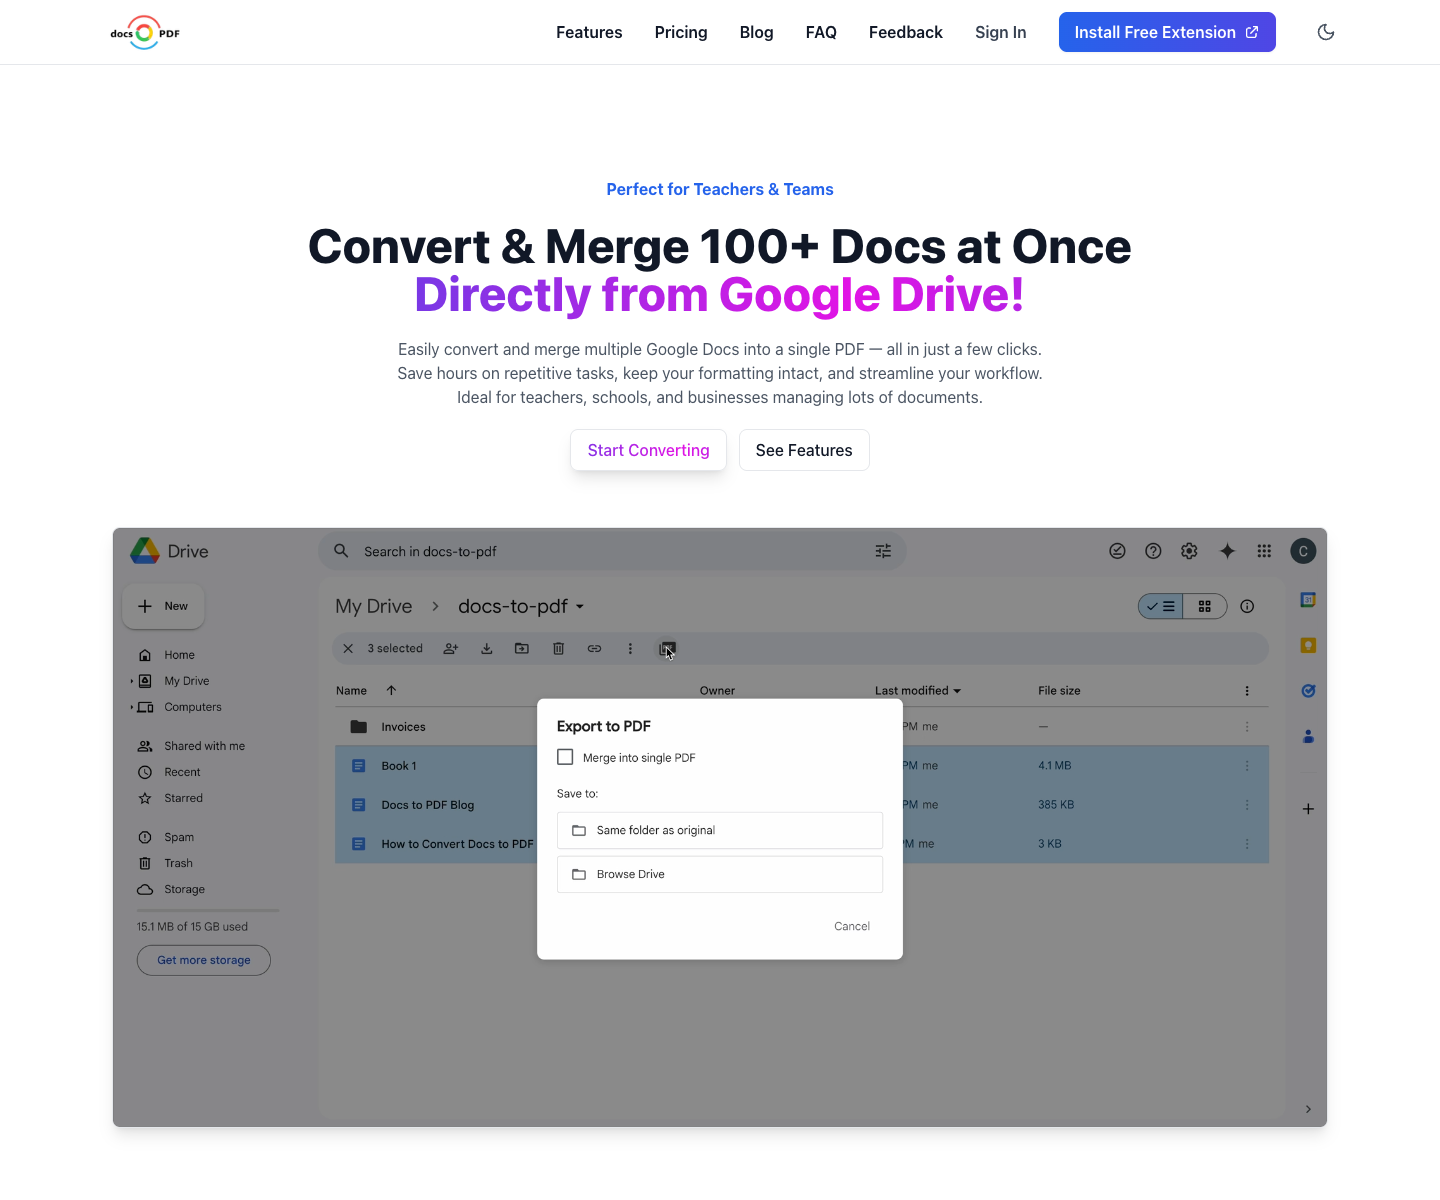
Task: Click the Export to PDF extension icon
Action: pos(667,649)
